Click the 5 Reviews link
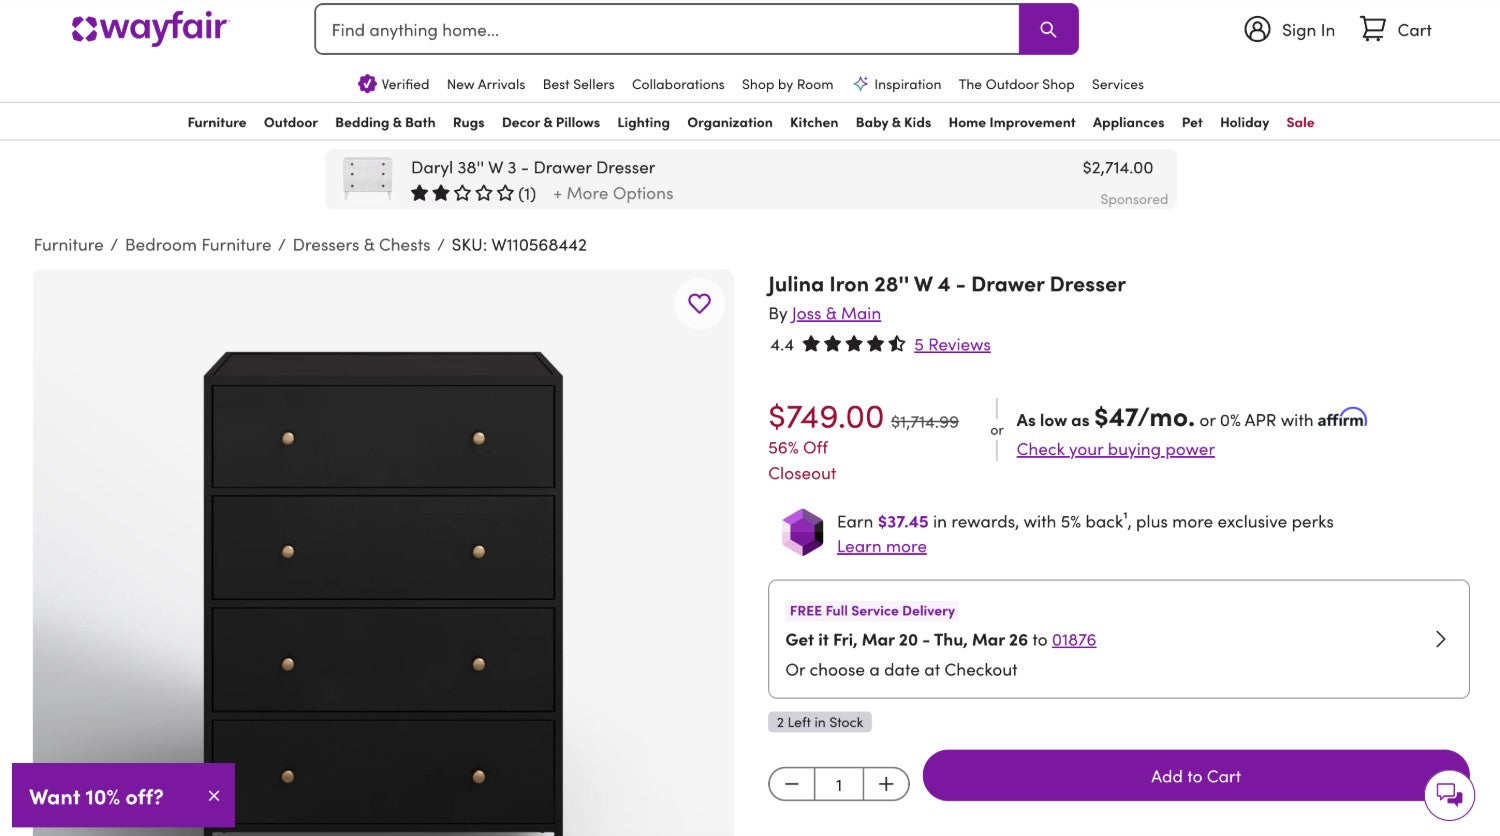1500x836 pixels. 952,345
